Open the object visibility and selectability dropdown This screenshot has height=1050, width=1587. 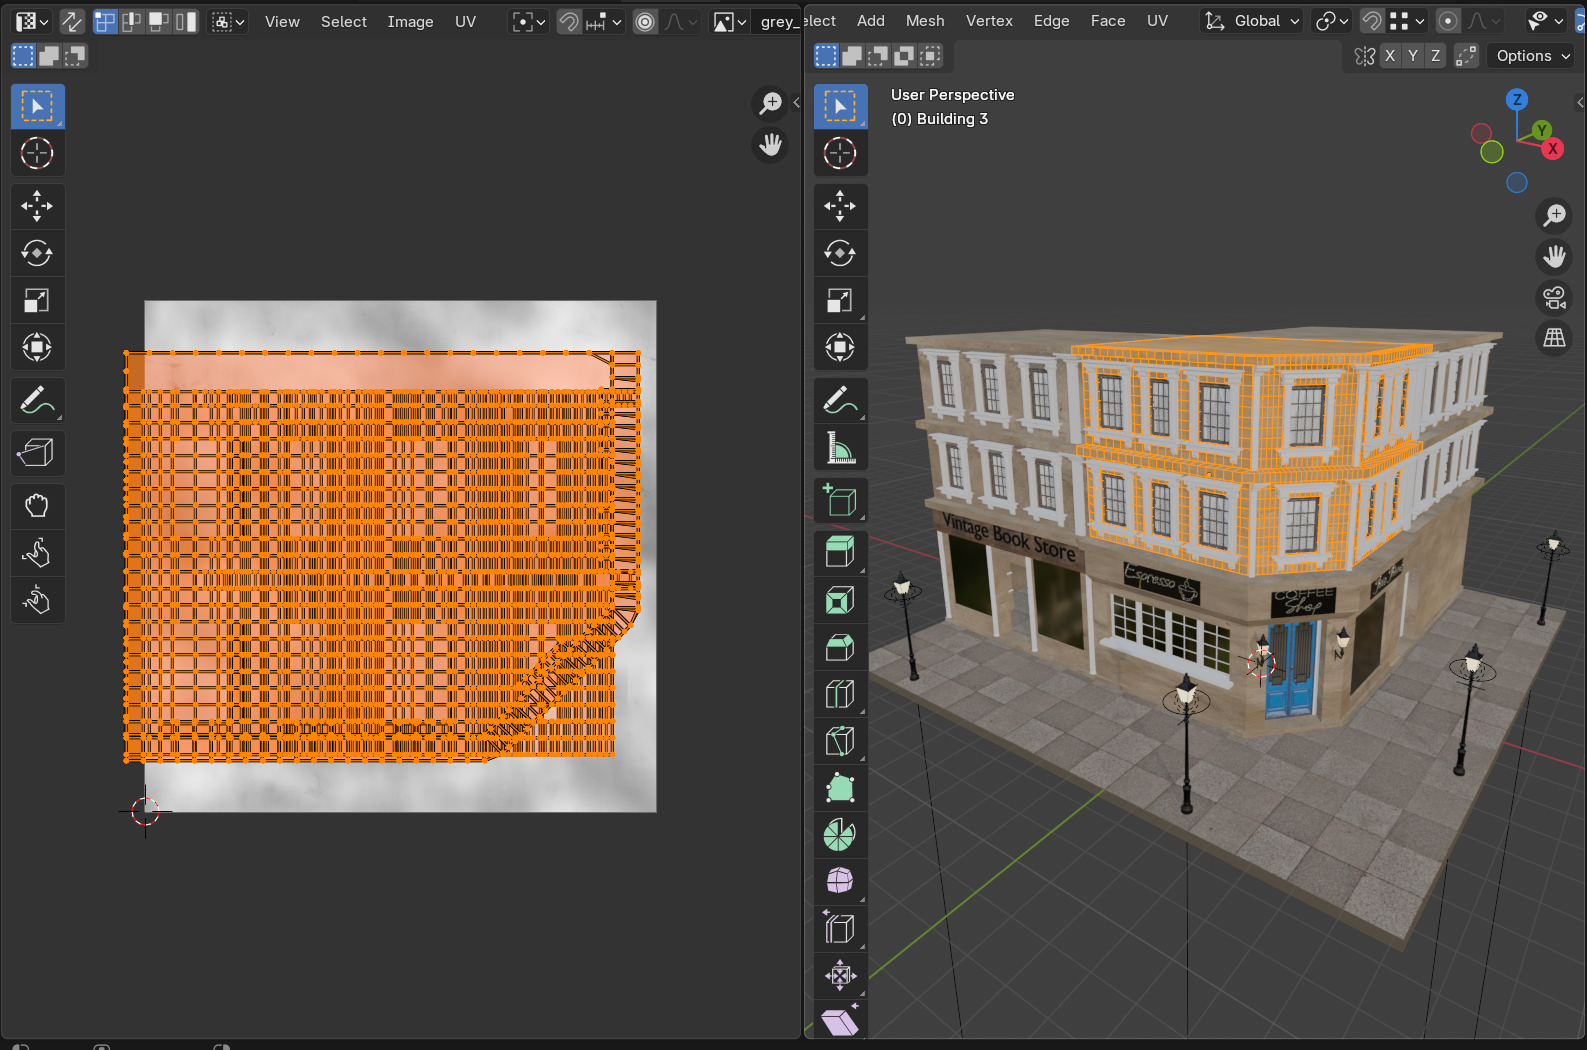point(1546,21)
